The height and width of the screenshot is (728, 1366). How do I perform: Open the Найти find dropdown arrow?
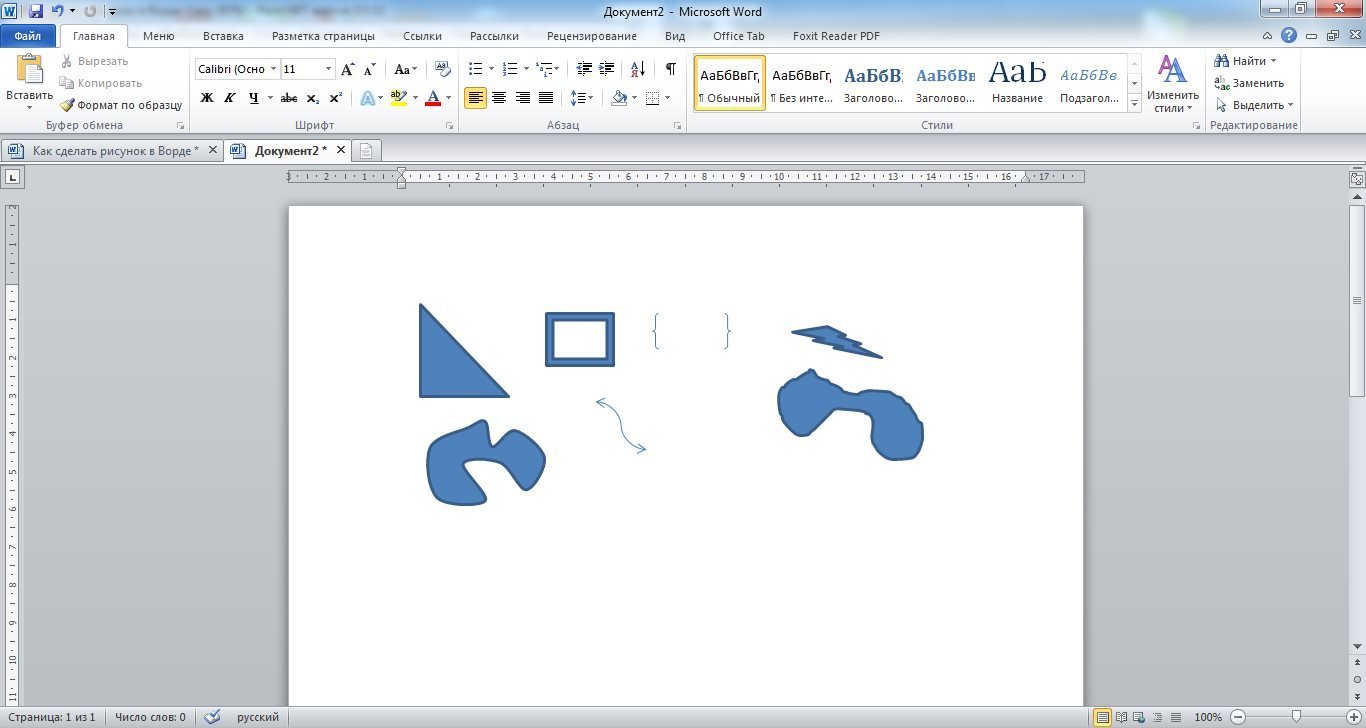[1273, 61]
